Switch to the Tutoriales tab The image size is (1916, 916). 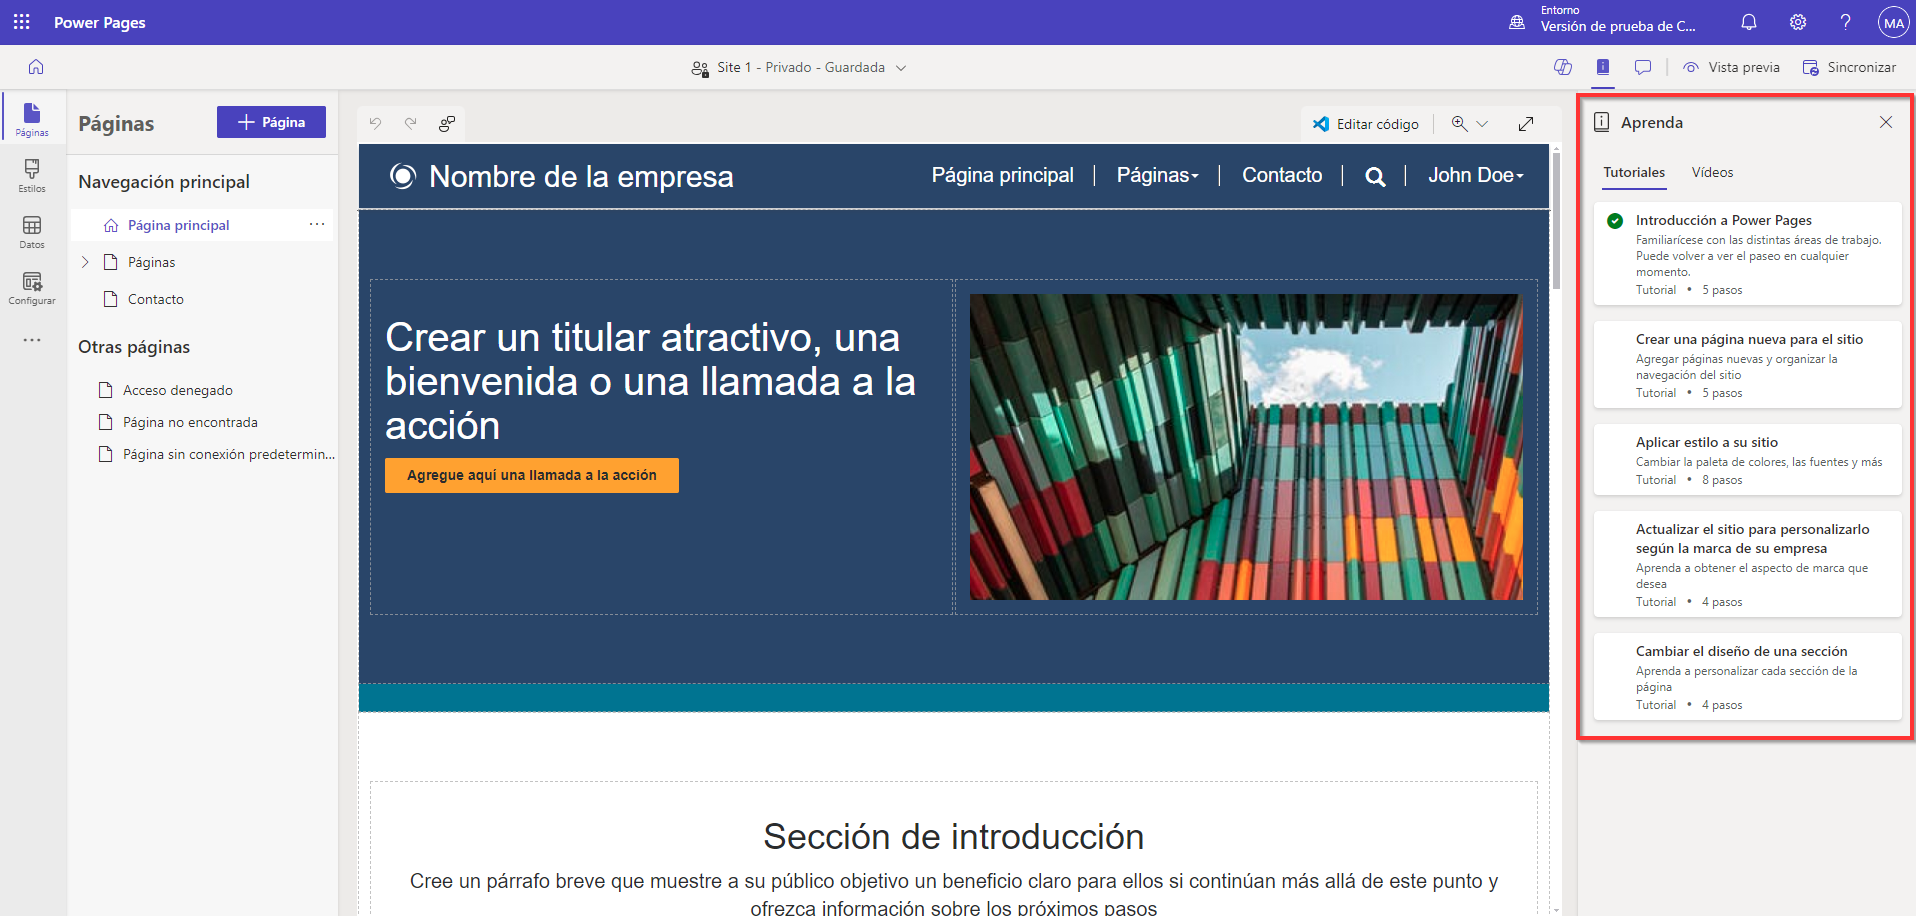click(1634, 172)
